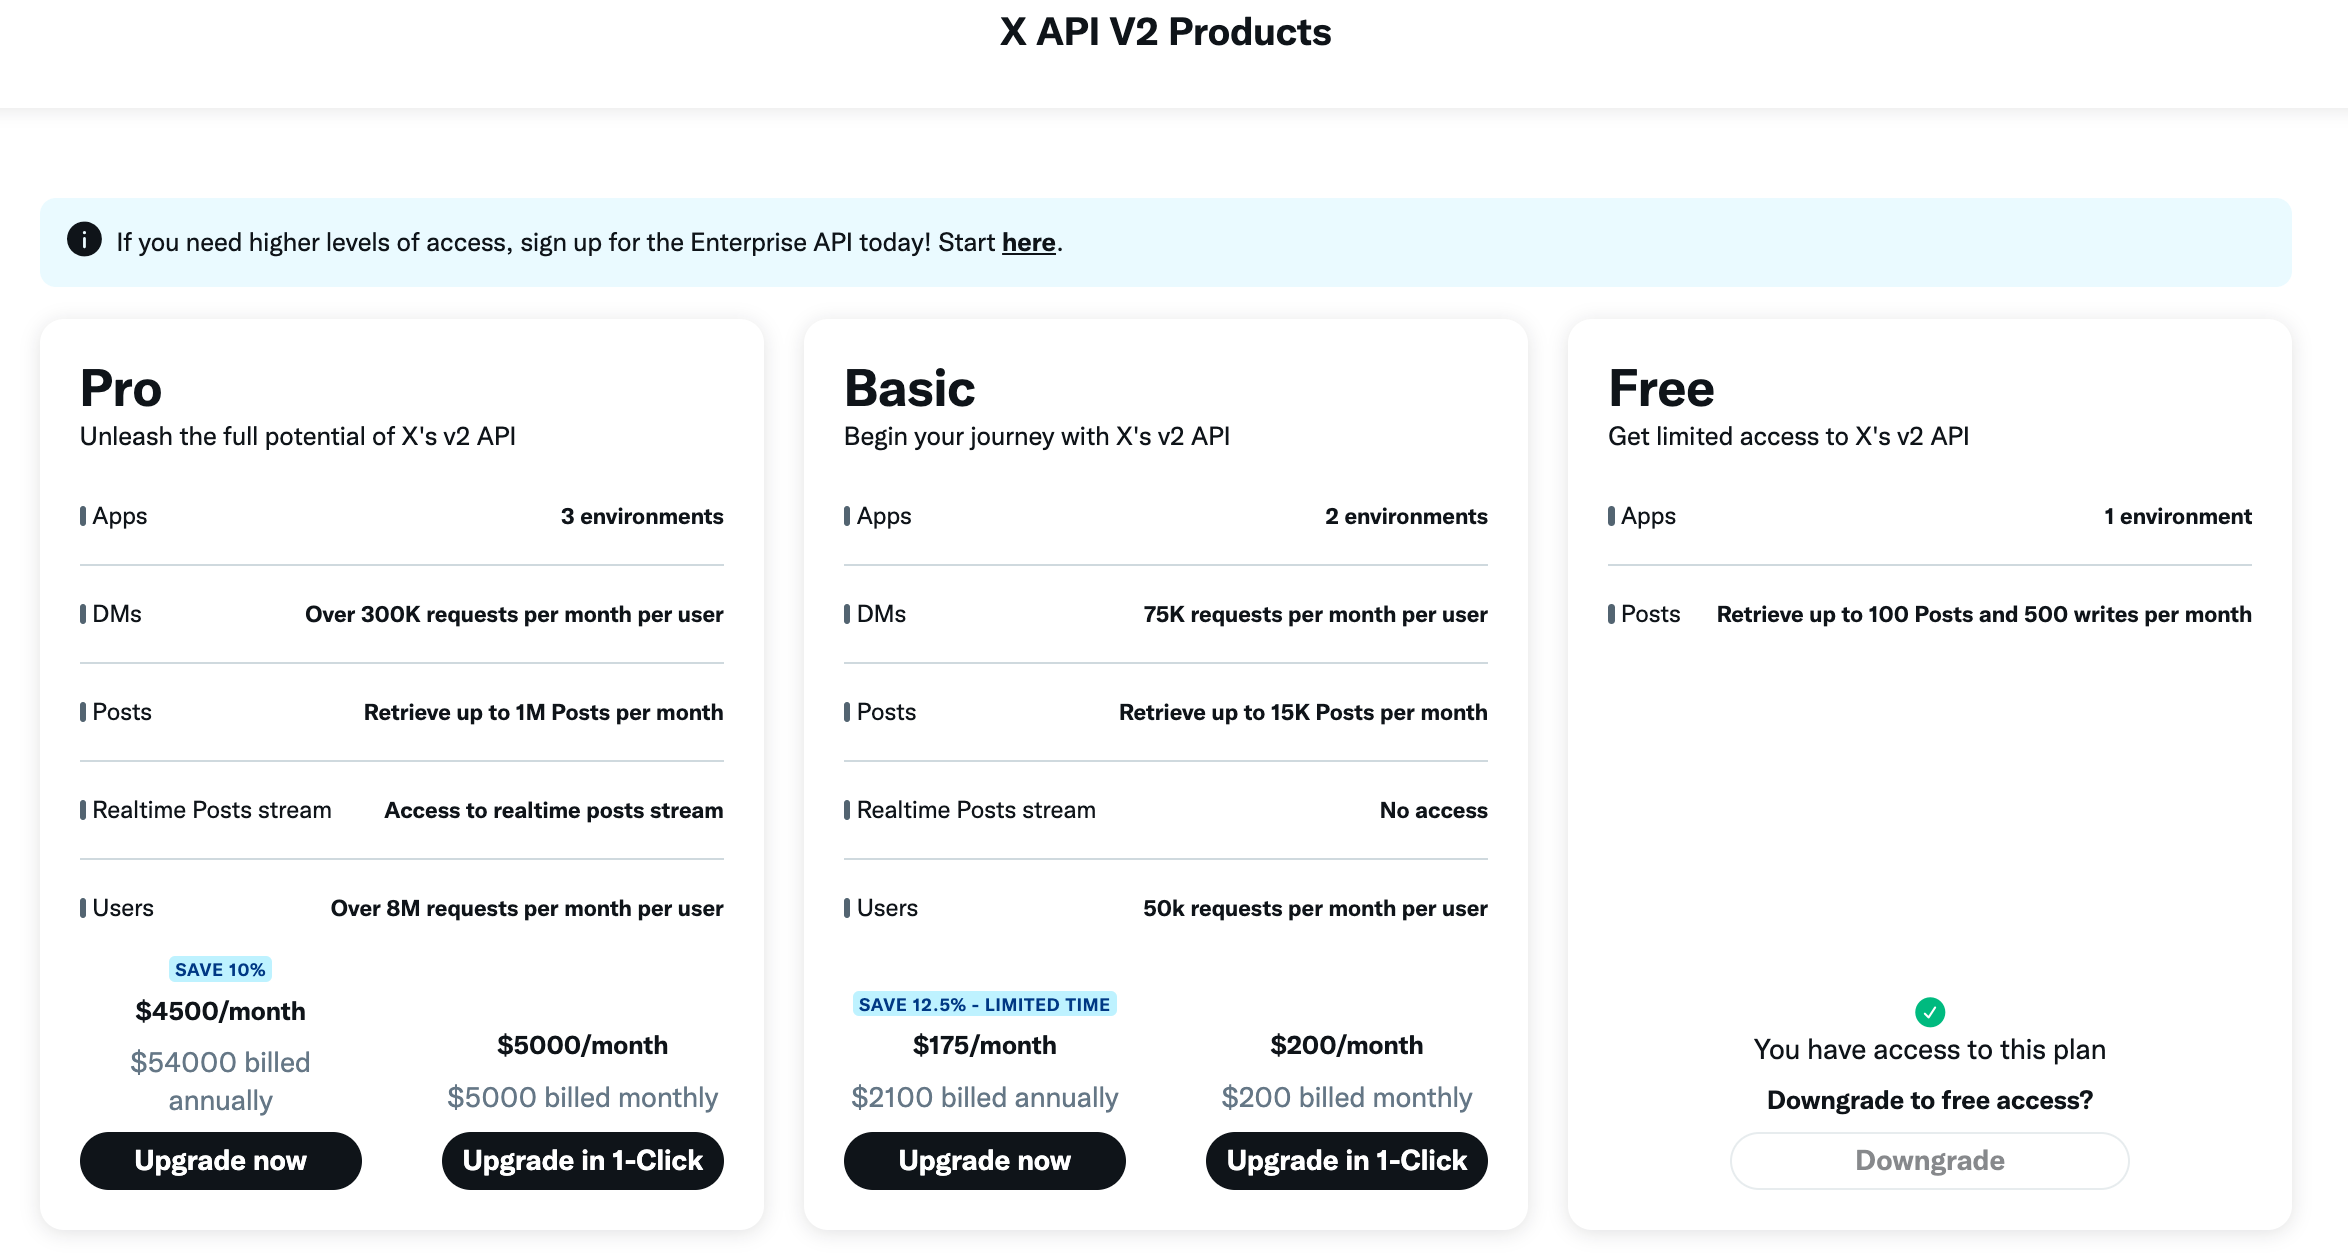Click the $200/month price in Basic
Viewport: 2348px width, 1258px height.
pyautogui.click(x=1347, y=1045)
